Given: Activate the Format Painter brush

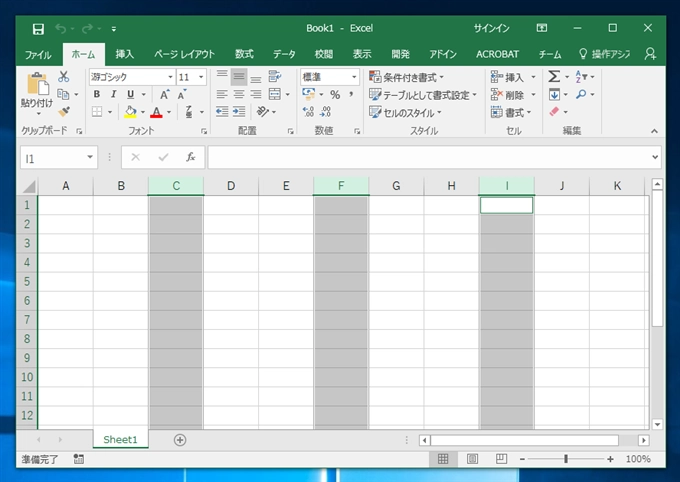Looking at the screenshot, I should 64,111.
